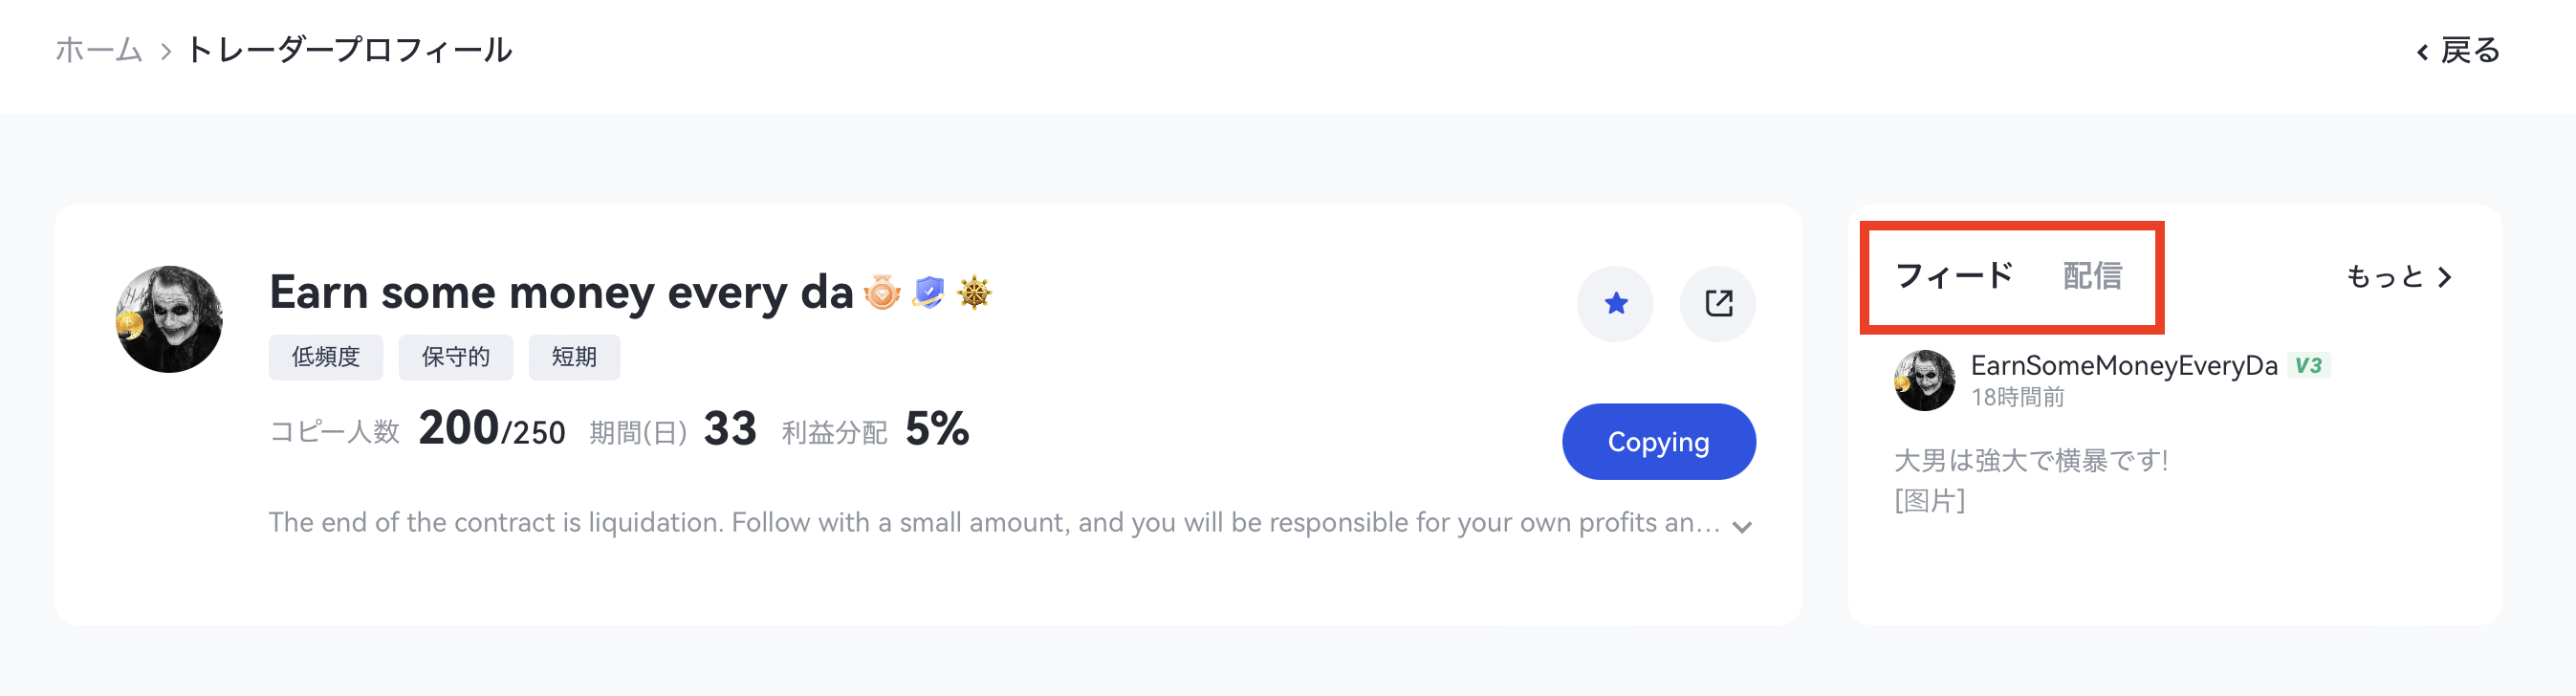
Task: Click the gold ship wheel badge
Action: pos(974,293)
